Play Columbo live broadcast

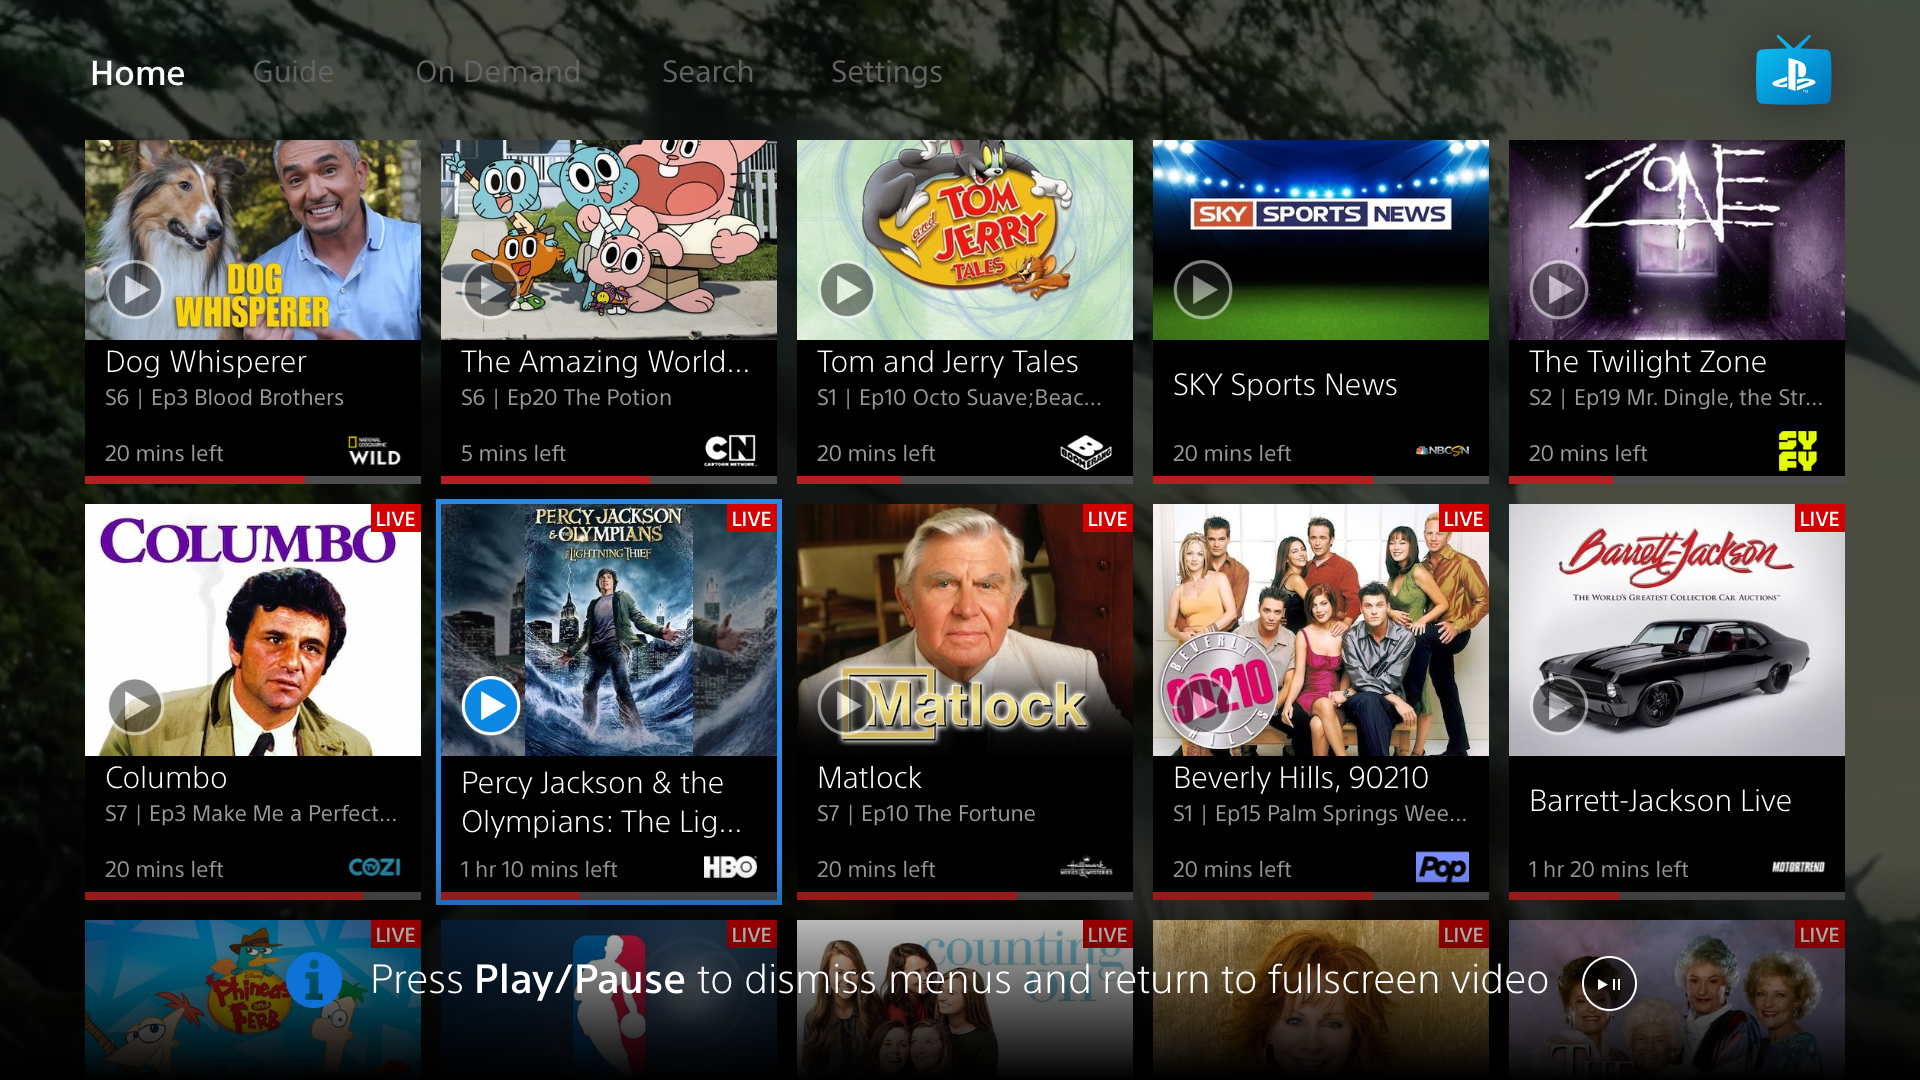click(x=133, y=704)
